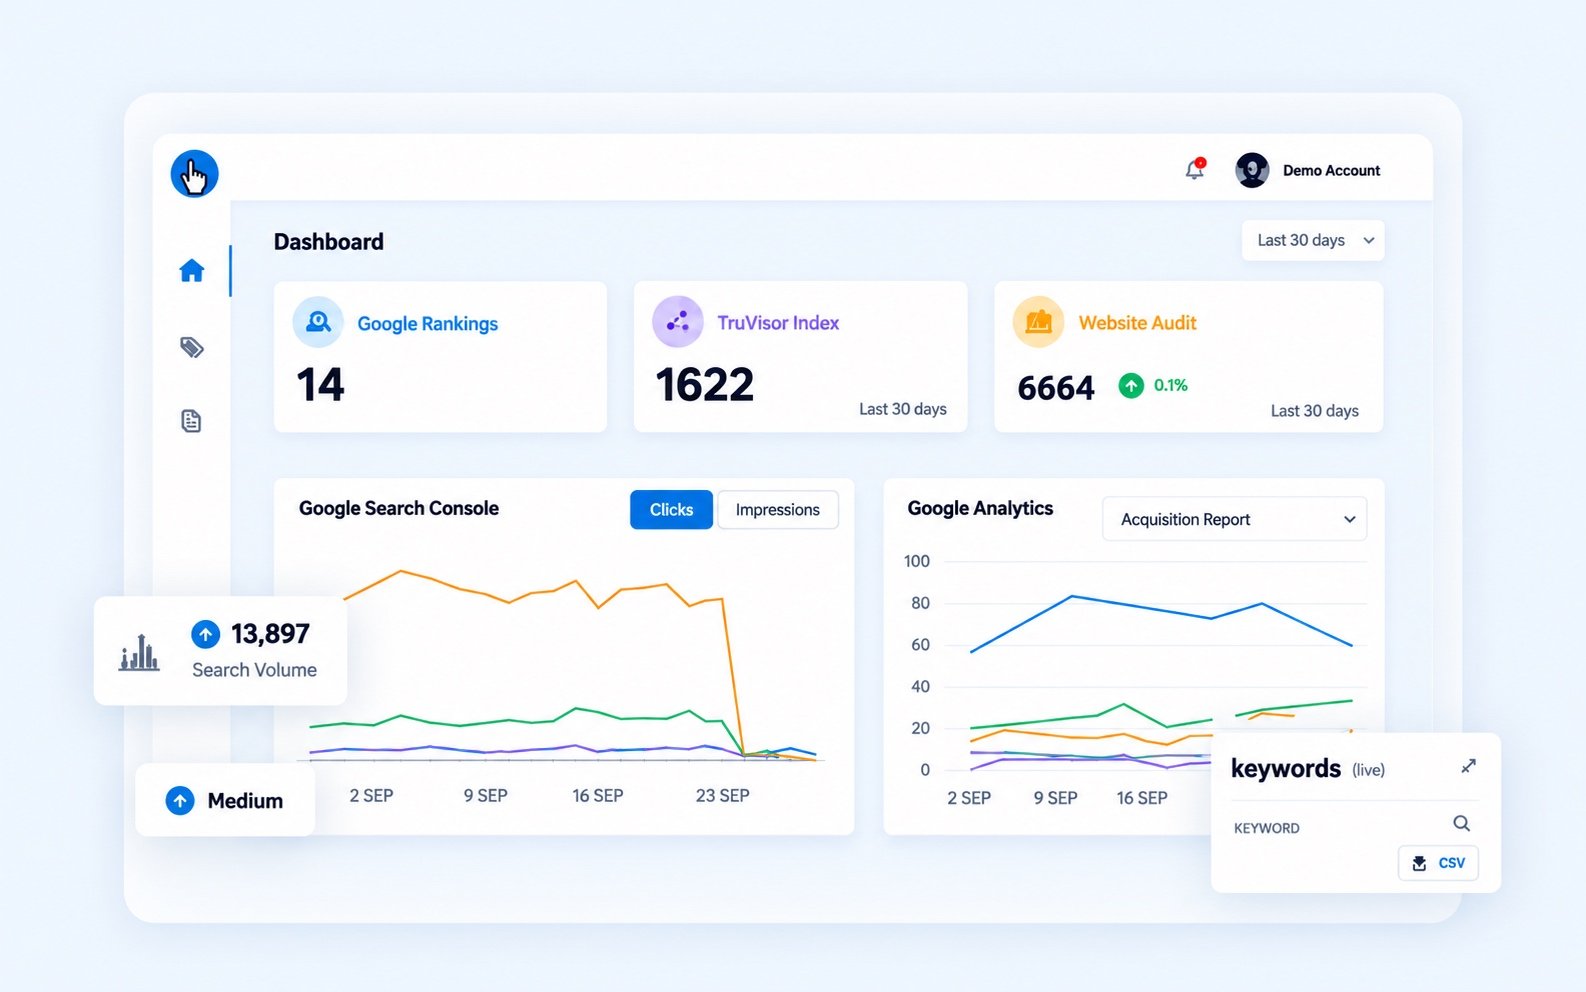Image resolution: width=1586 pixels, height=992 pixels.
Task: Click the Dashboard heading
Action: (x=329, y=242)
